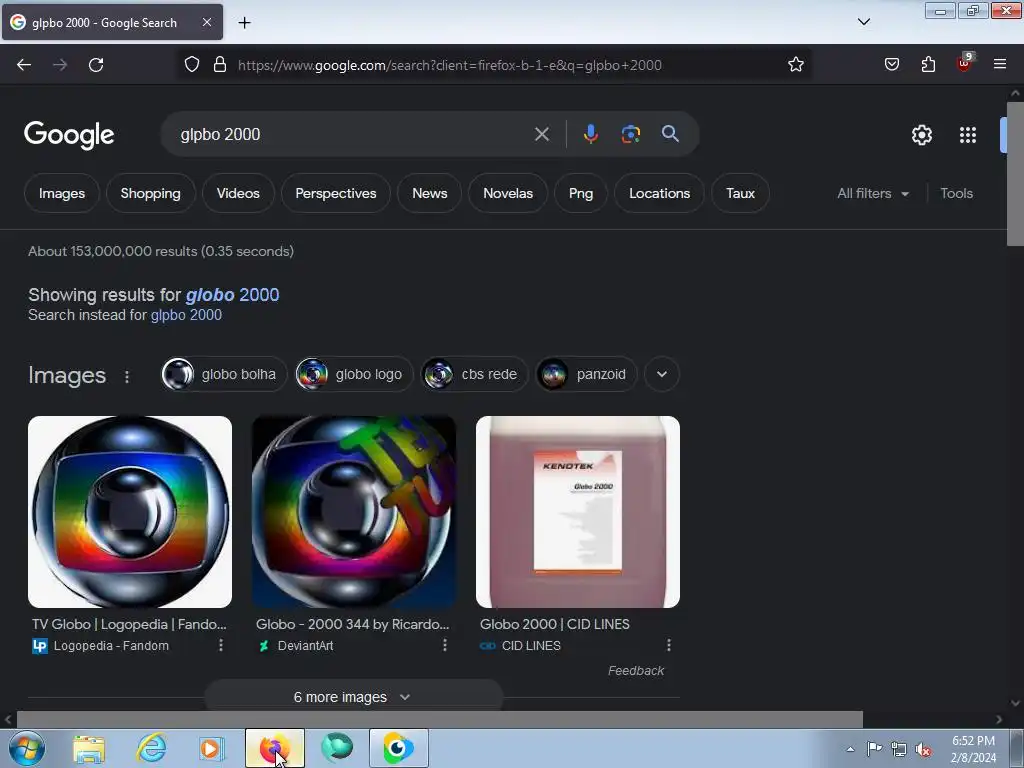The width and height of the screenshot is (1024, 768).
Task: Click the muted volume tray icon
Action: [x=923, y=750]
